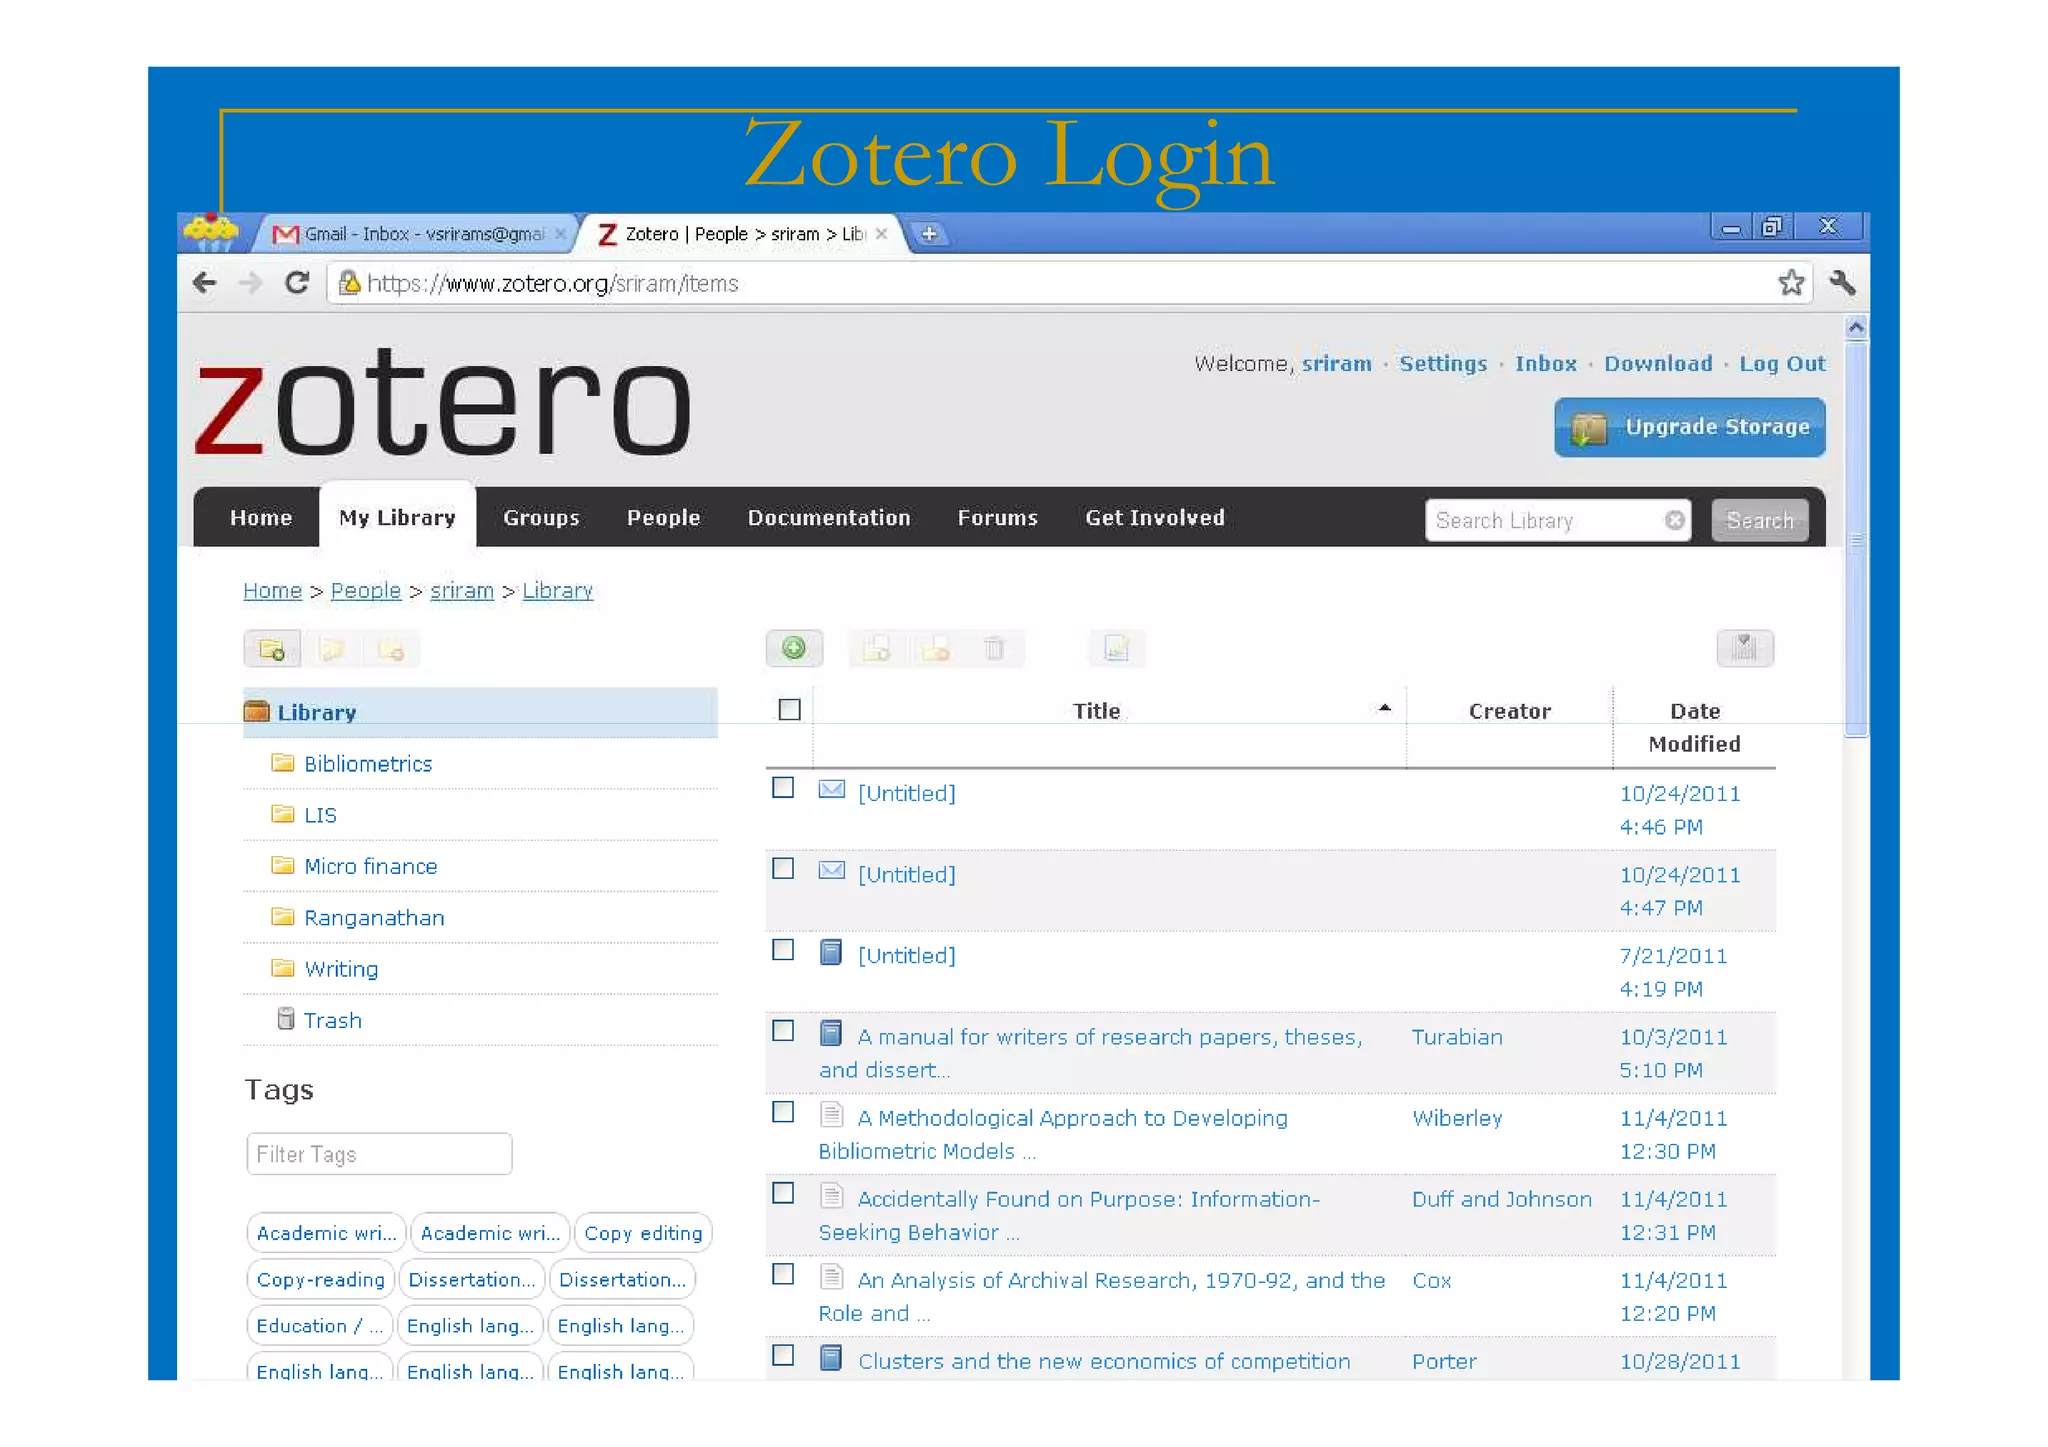The width and height of the screenshot is (2048, 1447).
Task: Click the Title sort arrow indicator
Action: (1384, 708)
